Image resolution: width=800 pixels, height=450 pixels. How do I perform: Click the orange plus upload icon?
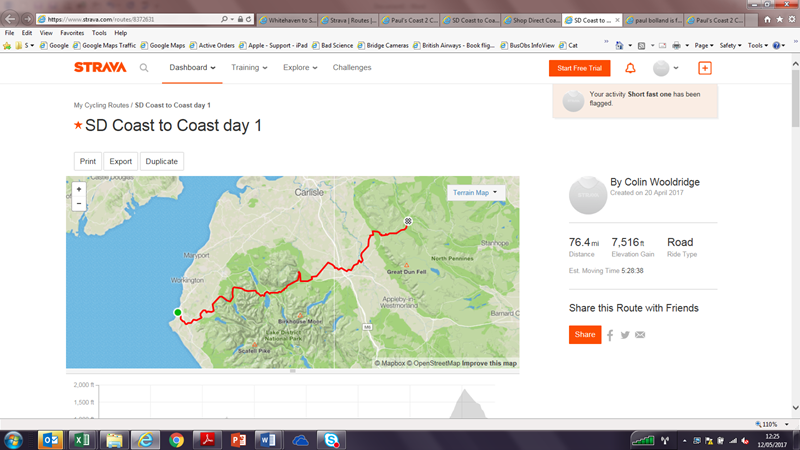[705, 68]
